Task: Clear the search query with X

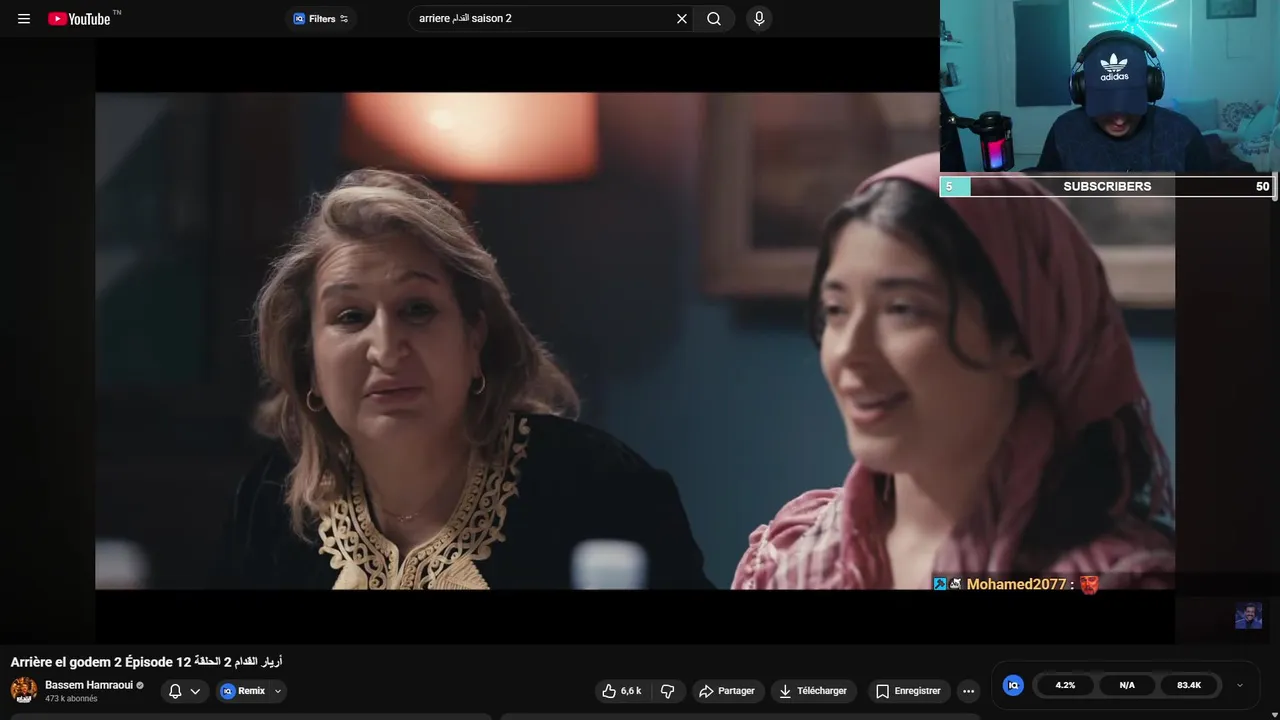Action: point(682,18)
